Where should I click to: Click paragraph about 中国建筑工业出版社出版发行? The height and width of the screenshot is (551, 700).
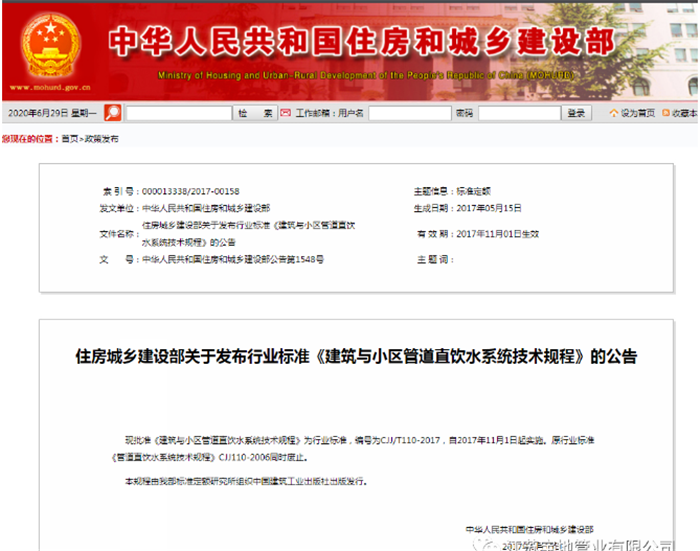246,481
